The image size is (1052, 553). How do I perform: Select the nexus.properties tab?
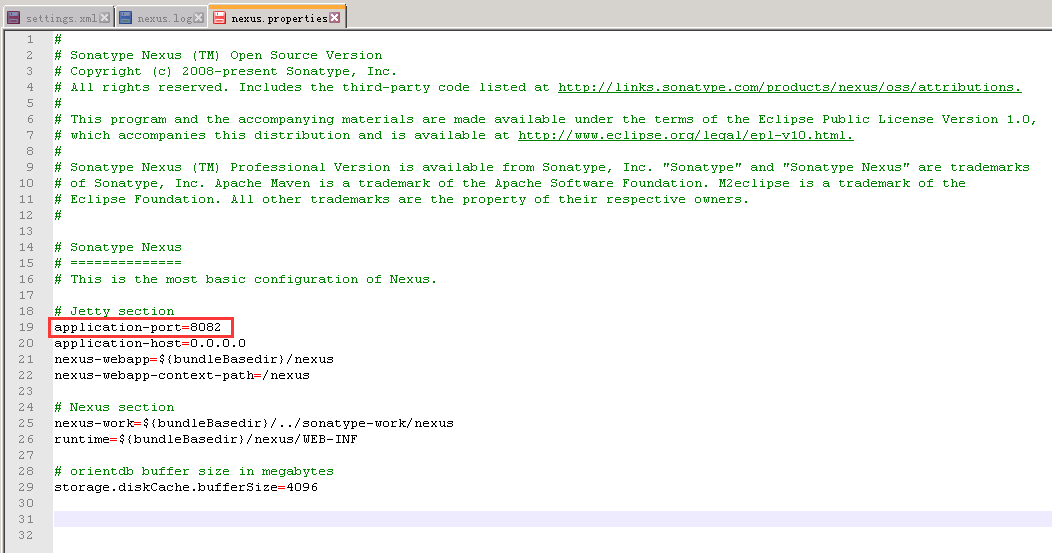[279, 18]
